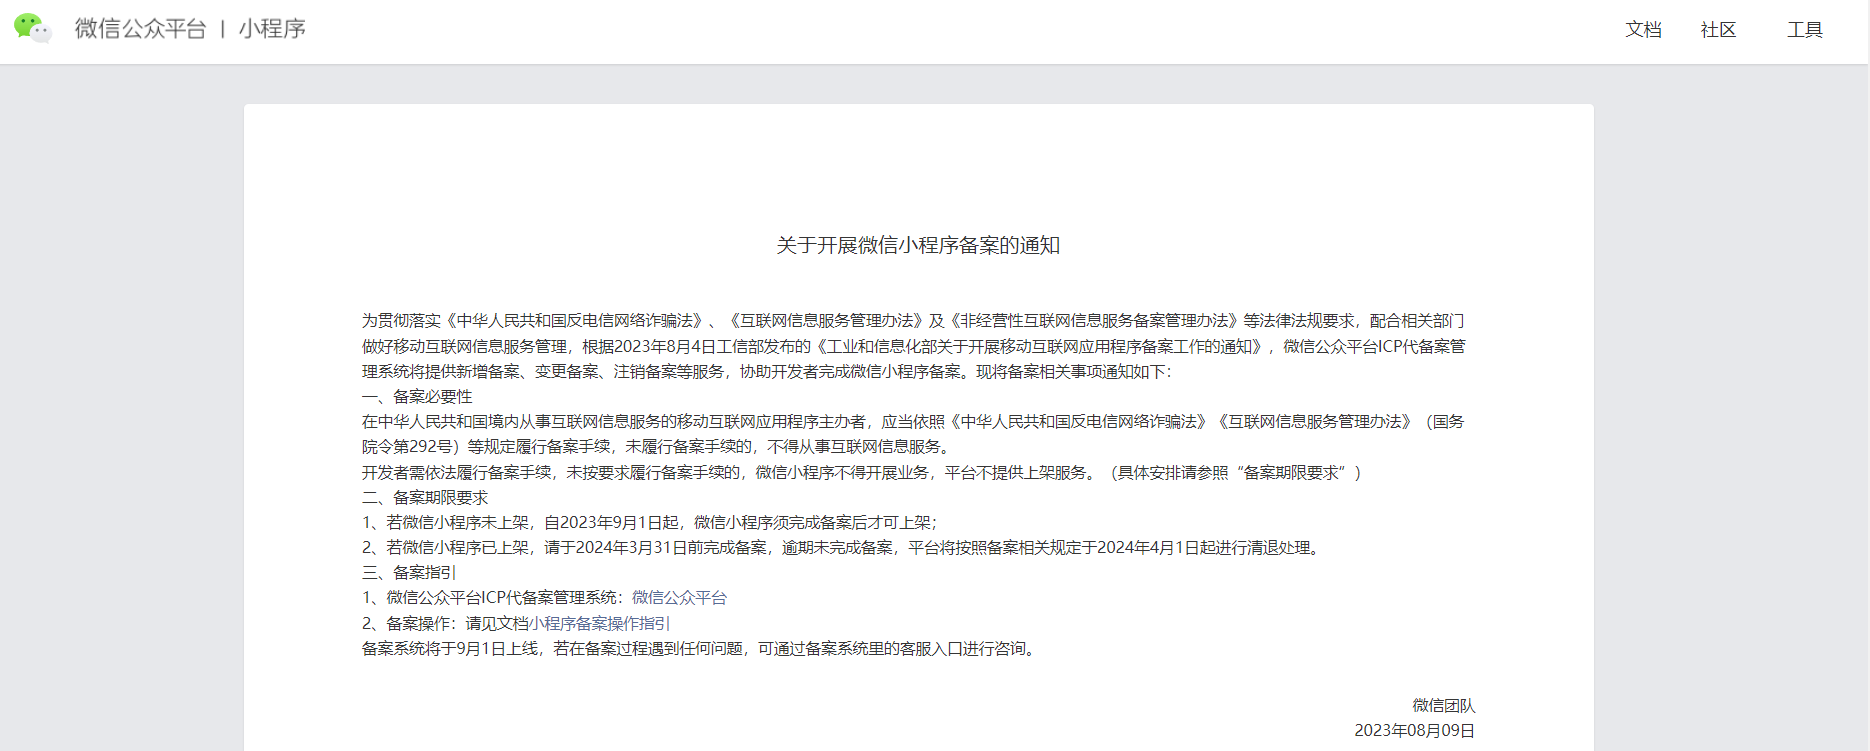This screenshot has height=751, width=1870.
Task: Click the line starting 开发者需依法履行备案手续
Action: 862,472
